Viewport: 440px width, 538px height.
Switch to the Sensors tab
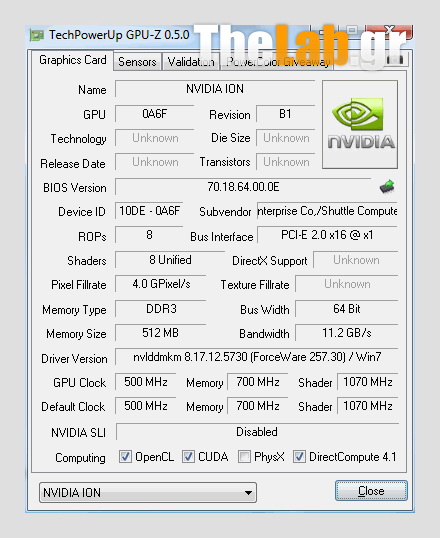pos(137,62)
